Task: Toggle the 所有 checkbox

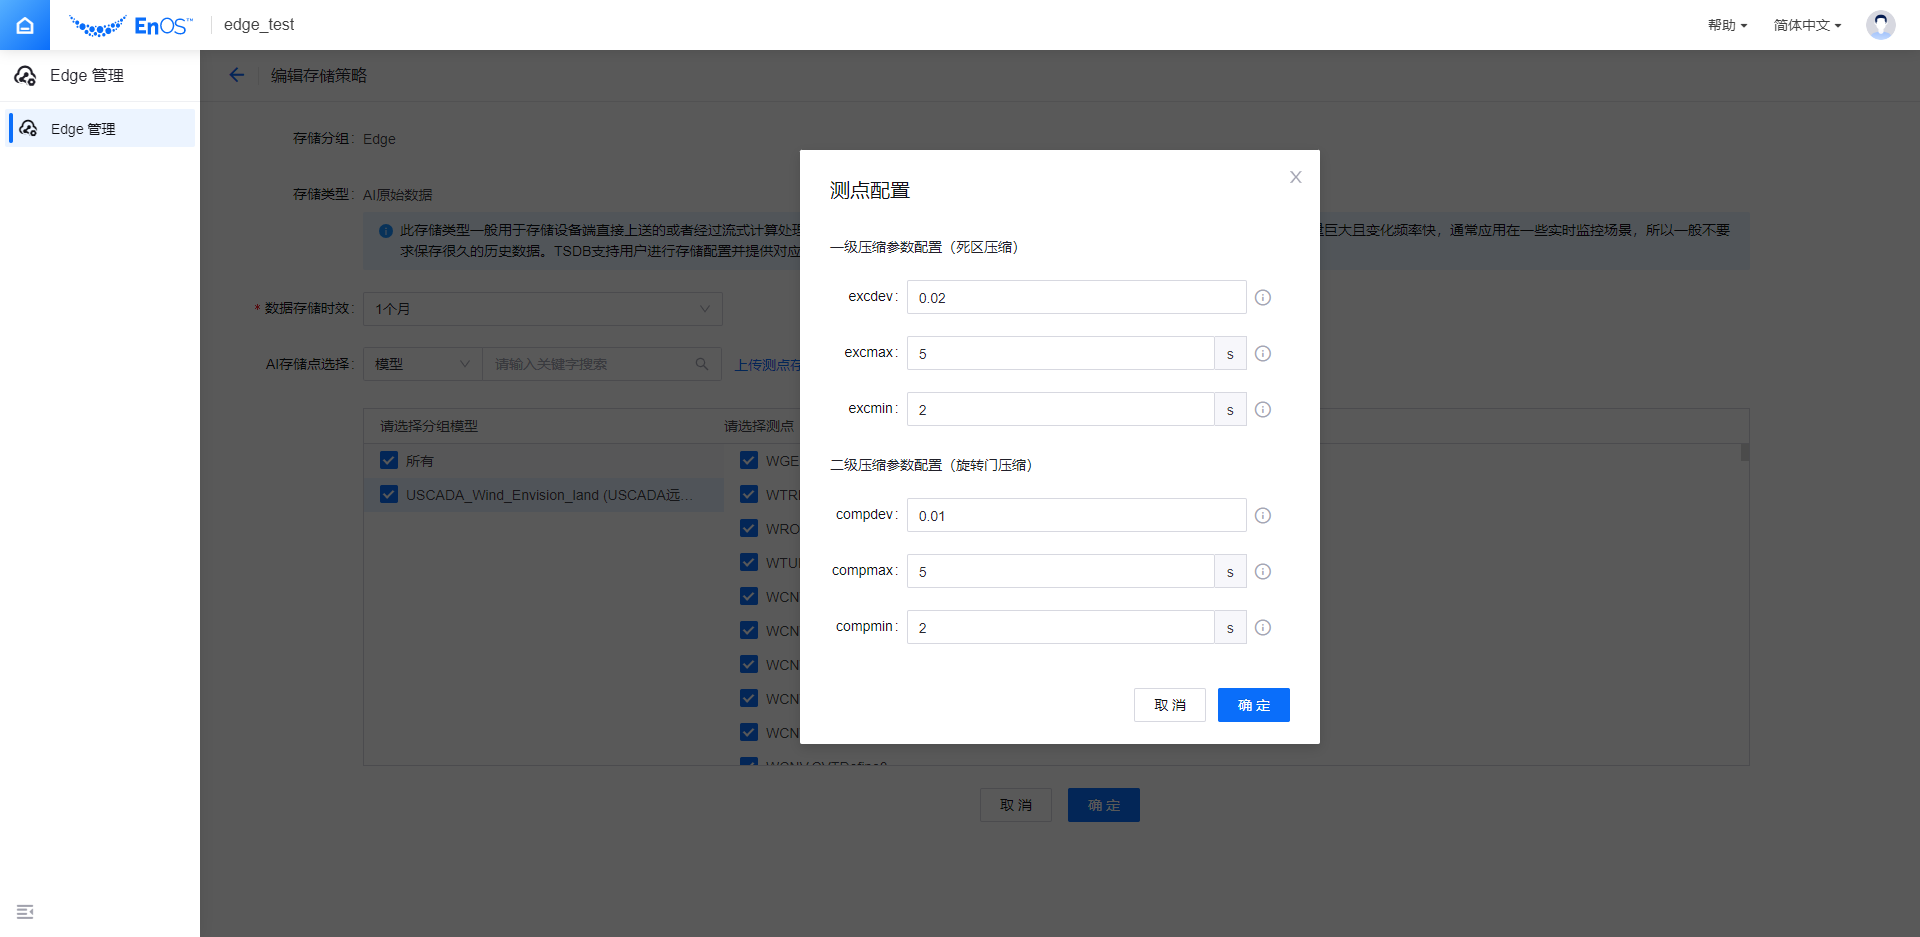Action: click(389, 461)
